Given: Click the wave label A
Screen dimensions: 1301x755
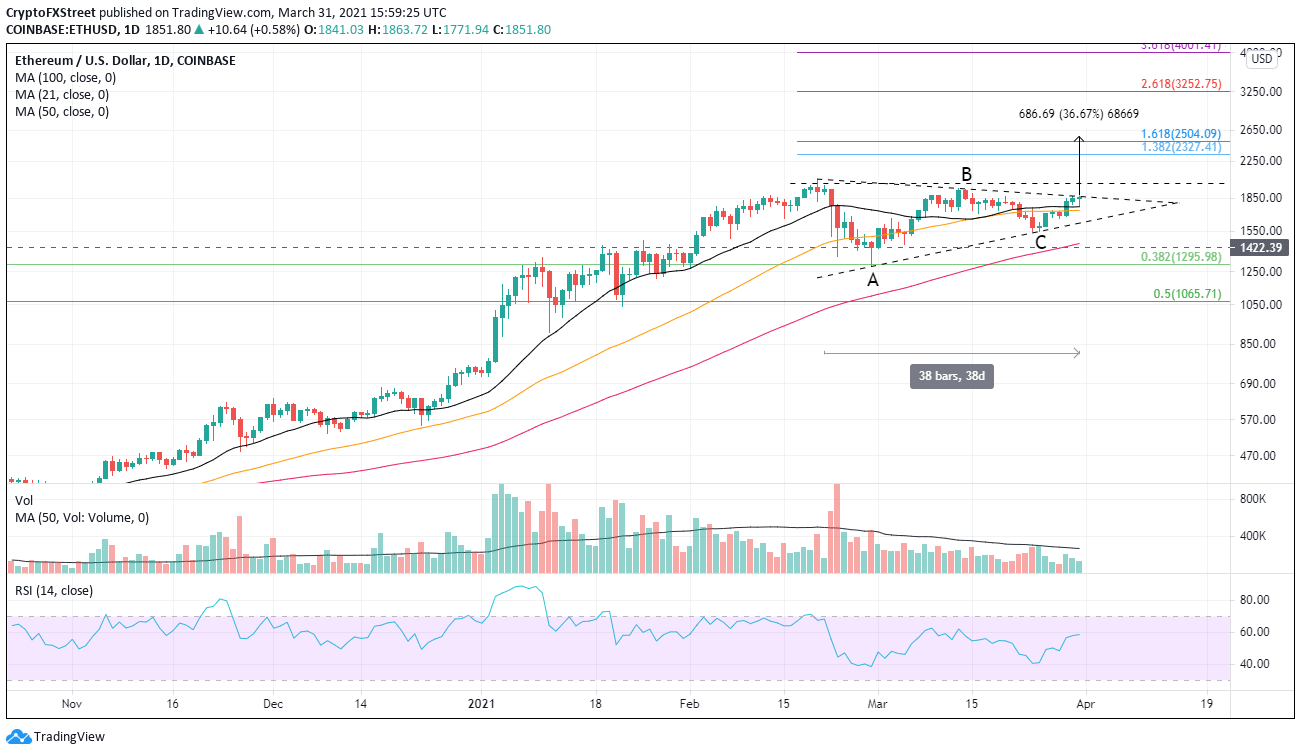Looking at the screenshot, I should (x=873, y=281).
